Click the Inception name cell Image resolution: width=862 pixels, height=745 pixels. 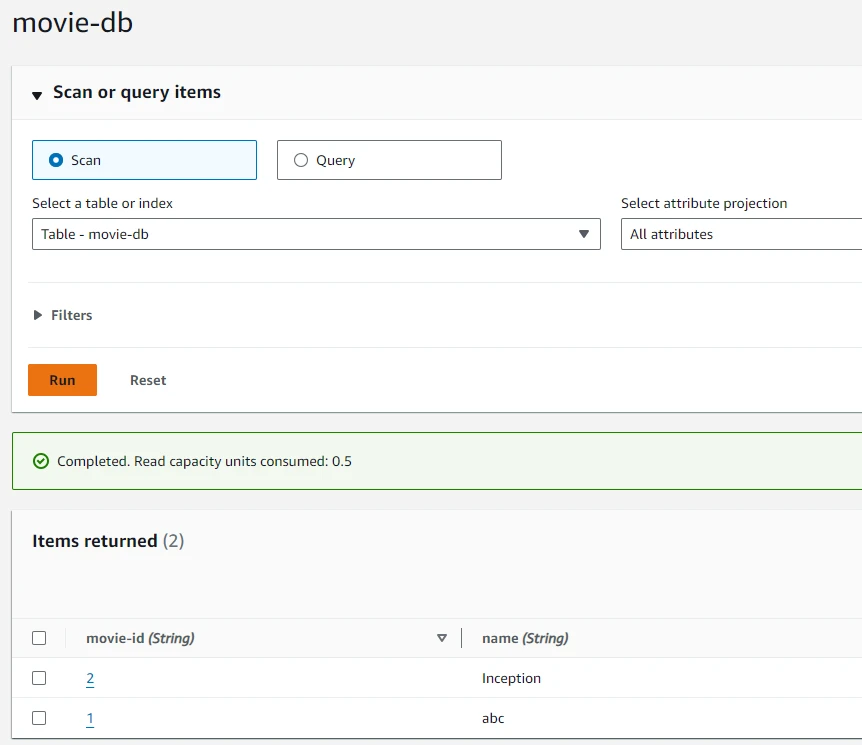coord(511,678)
